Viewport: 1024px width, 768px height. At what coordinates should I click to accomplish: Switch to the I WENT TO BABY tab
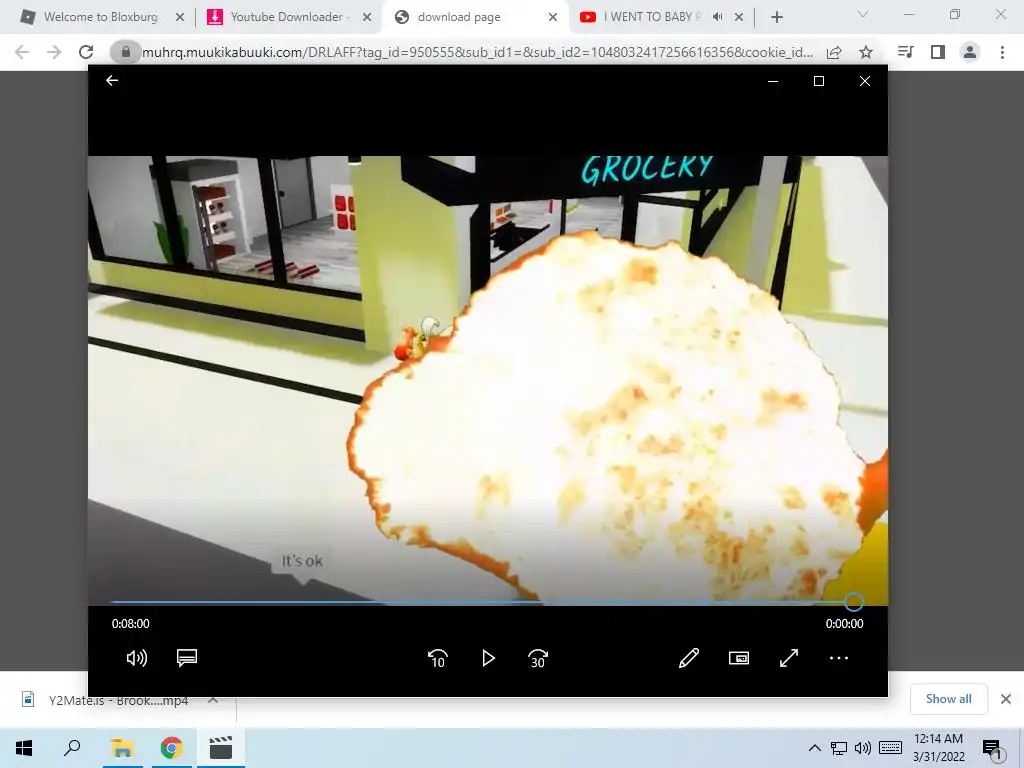[x=650, y=17]
